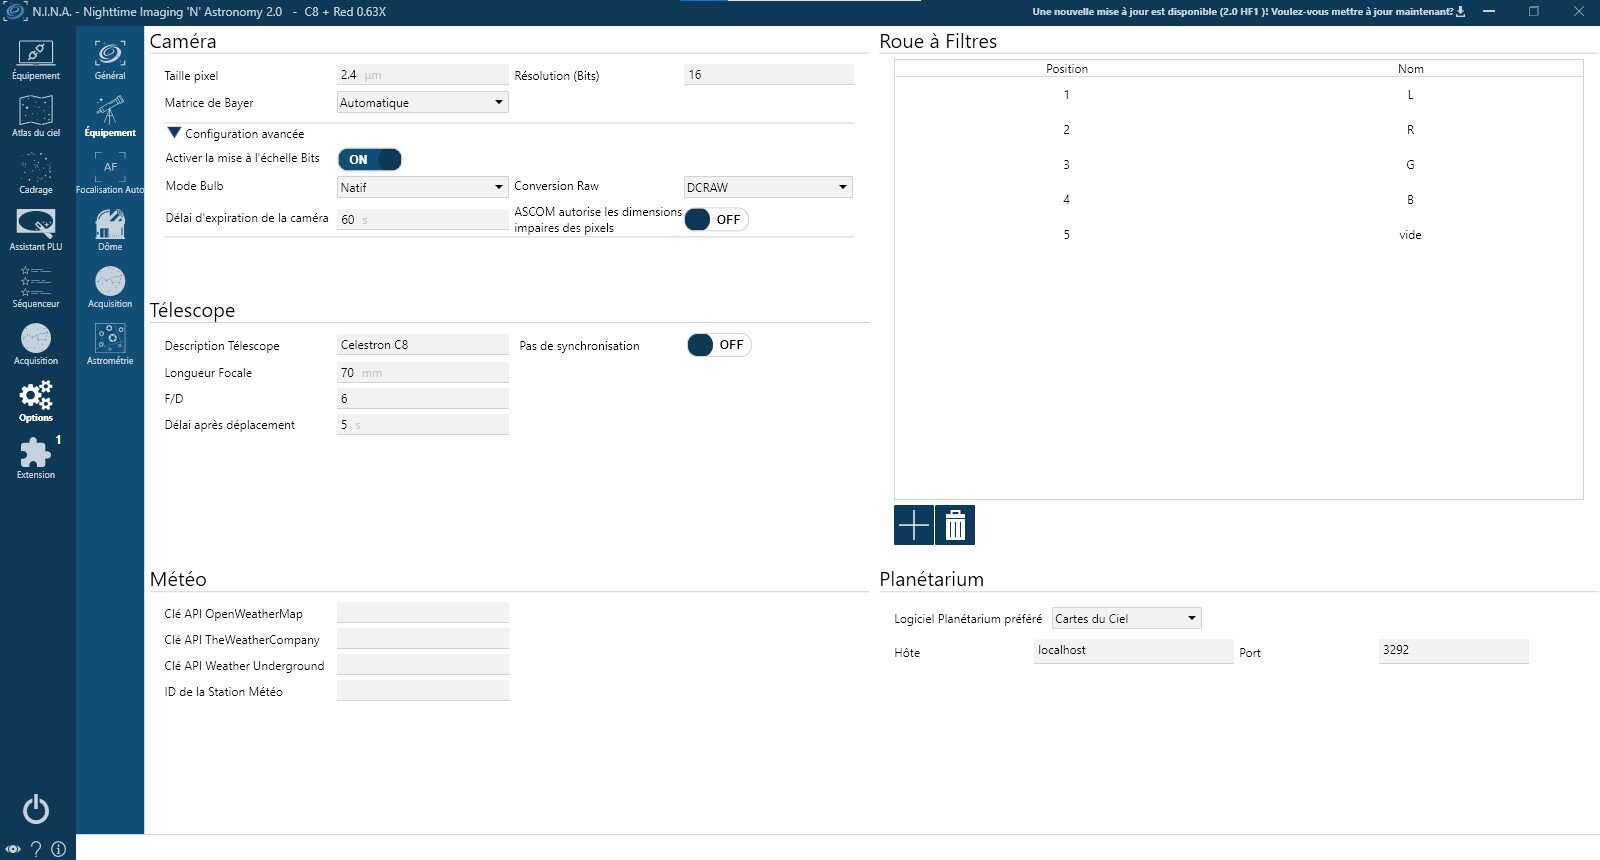Screen dimensions: 1600x860
Task: Click Délai après déplacement field
Action: (x=423, y=425)
